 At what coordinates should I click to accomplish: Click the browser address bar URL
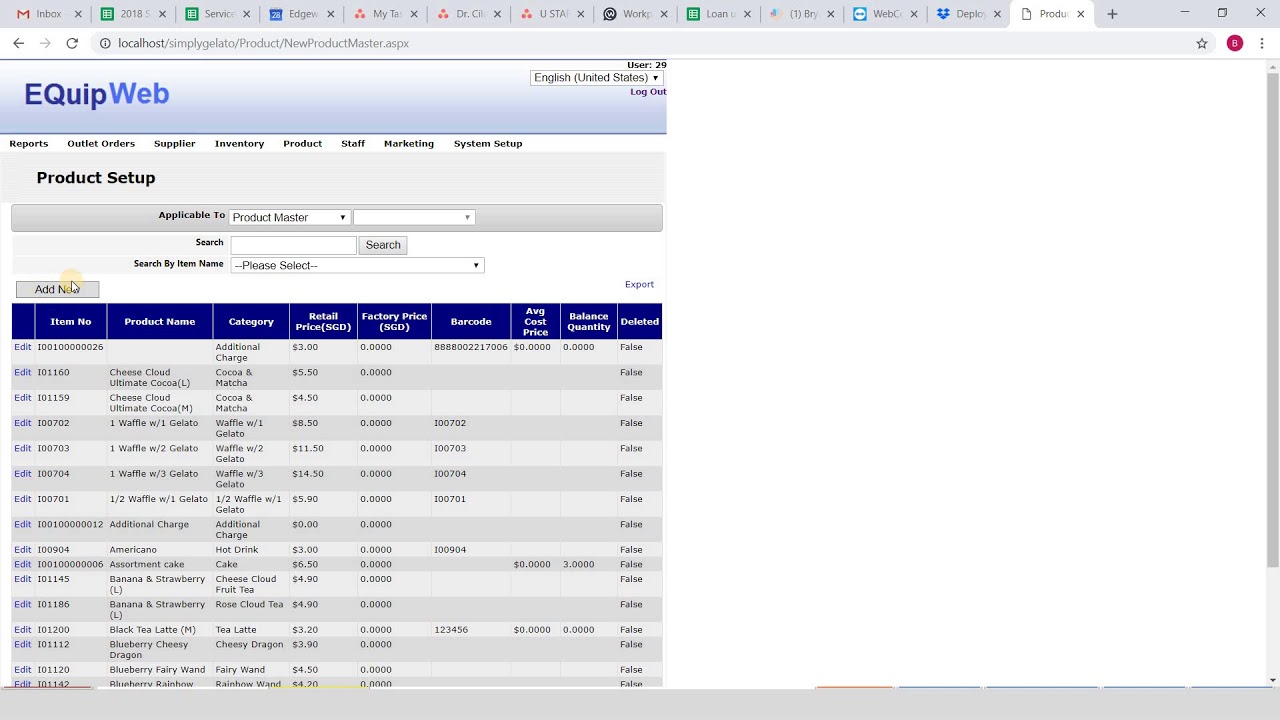click(x=263, y=43)
